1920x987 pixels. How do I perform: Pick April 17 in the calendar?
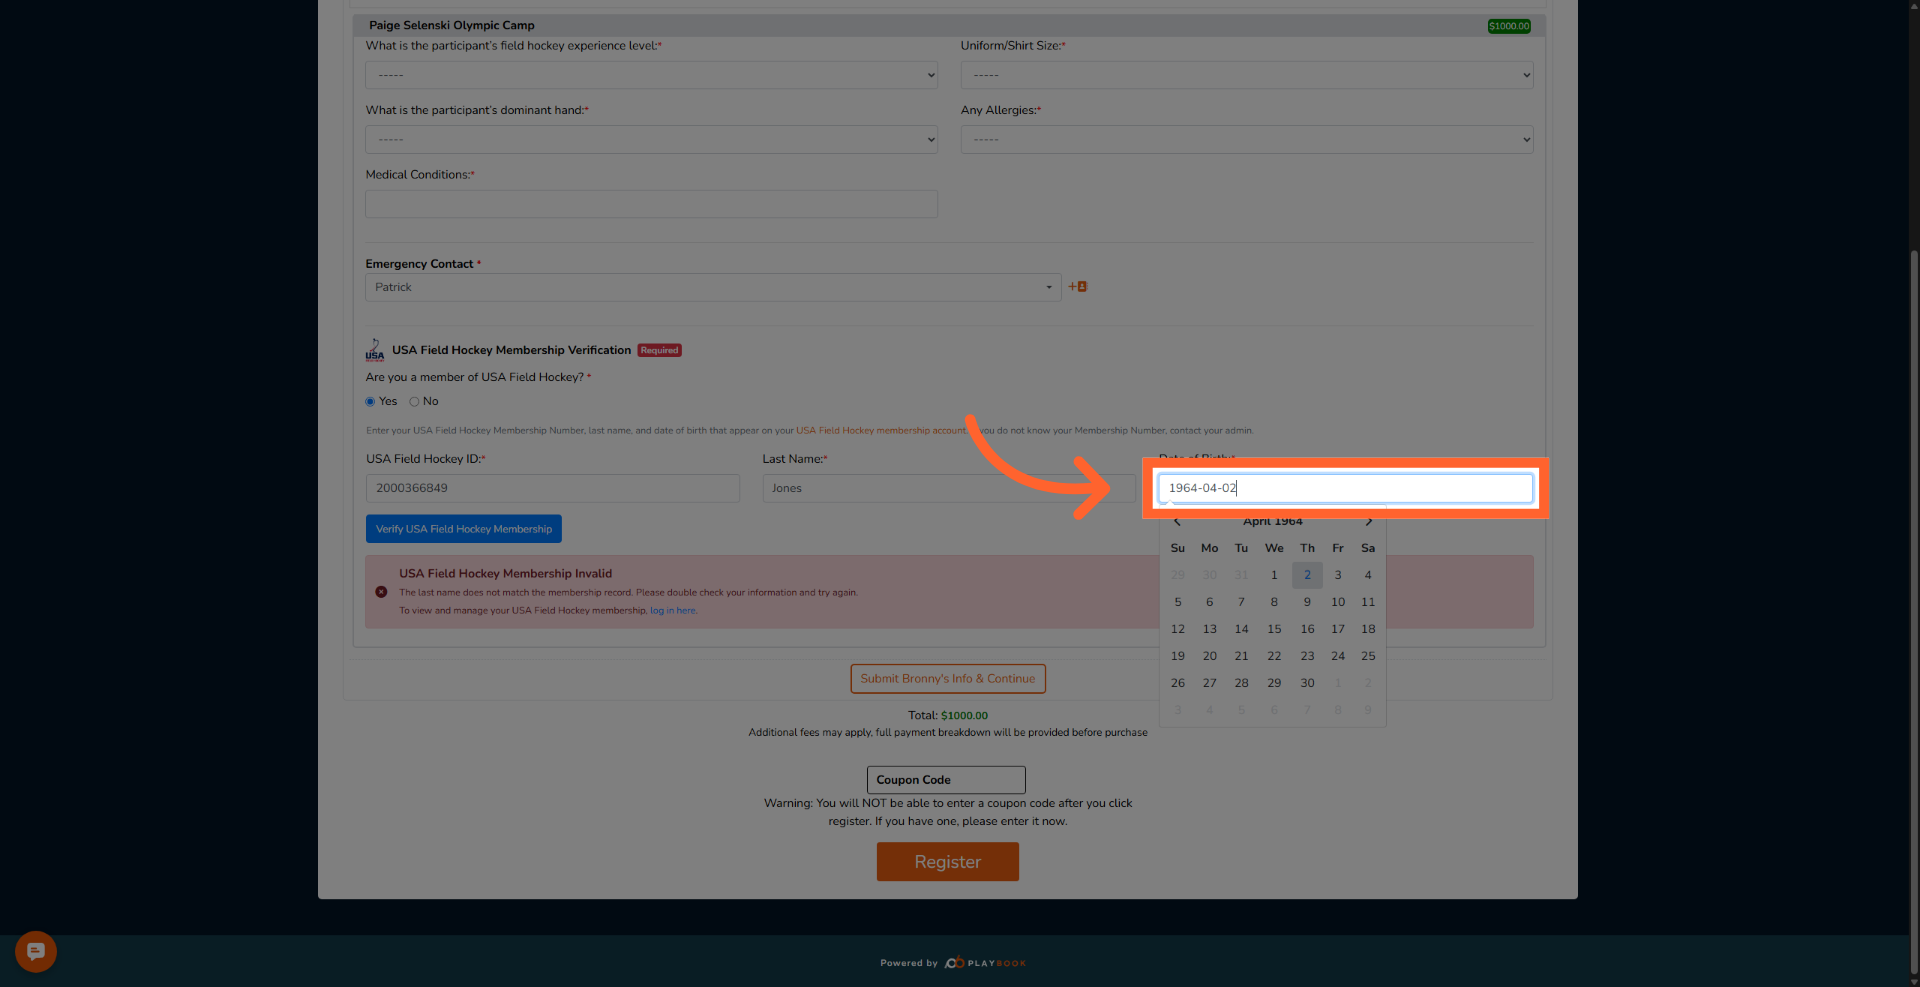point(1338,629)
